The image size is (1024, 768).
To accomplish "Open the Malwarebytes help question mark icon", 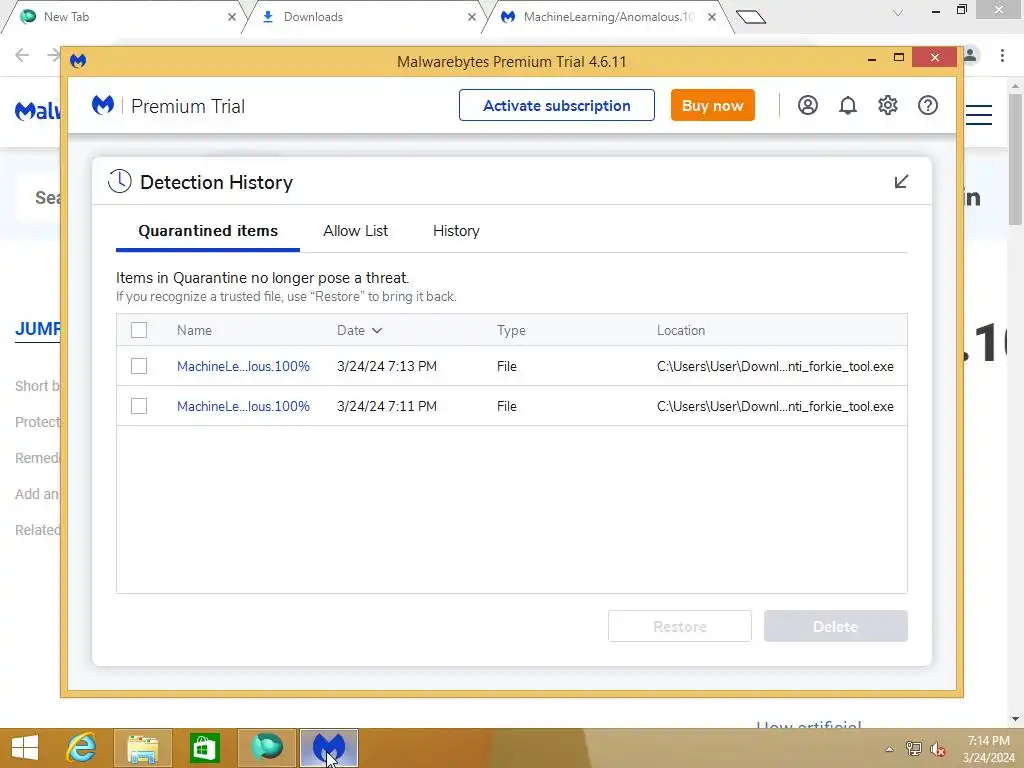I will [927, 105].
